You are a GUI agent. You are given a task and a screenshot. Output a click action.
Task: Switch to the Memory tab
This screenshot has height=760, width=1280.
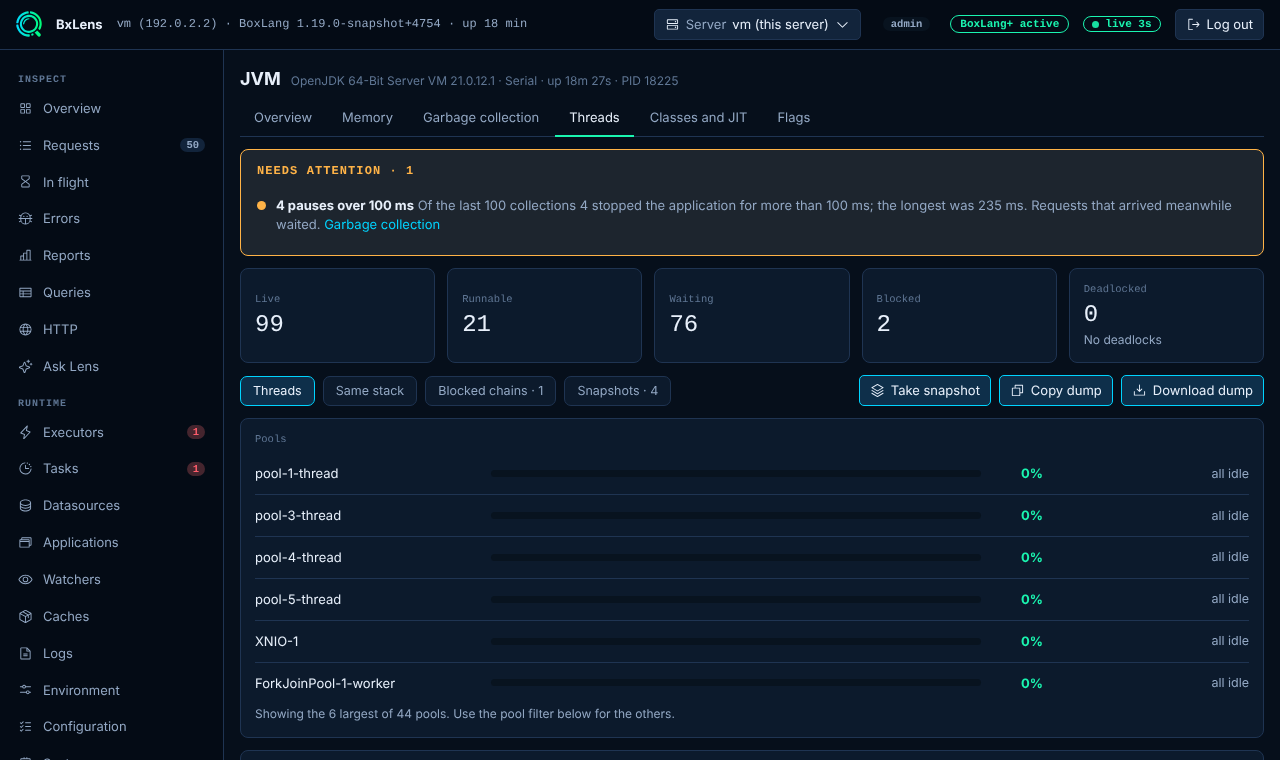click(x=367, y=117)
